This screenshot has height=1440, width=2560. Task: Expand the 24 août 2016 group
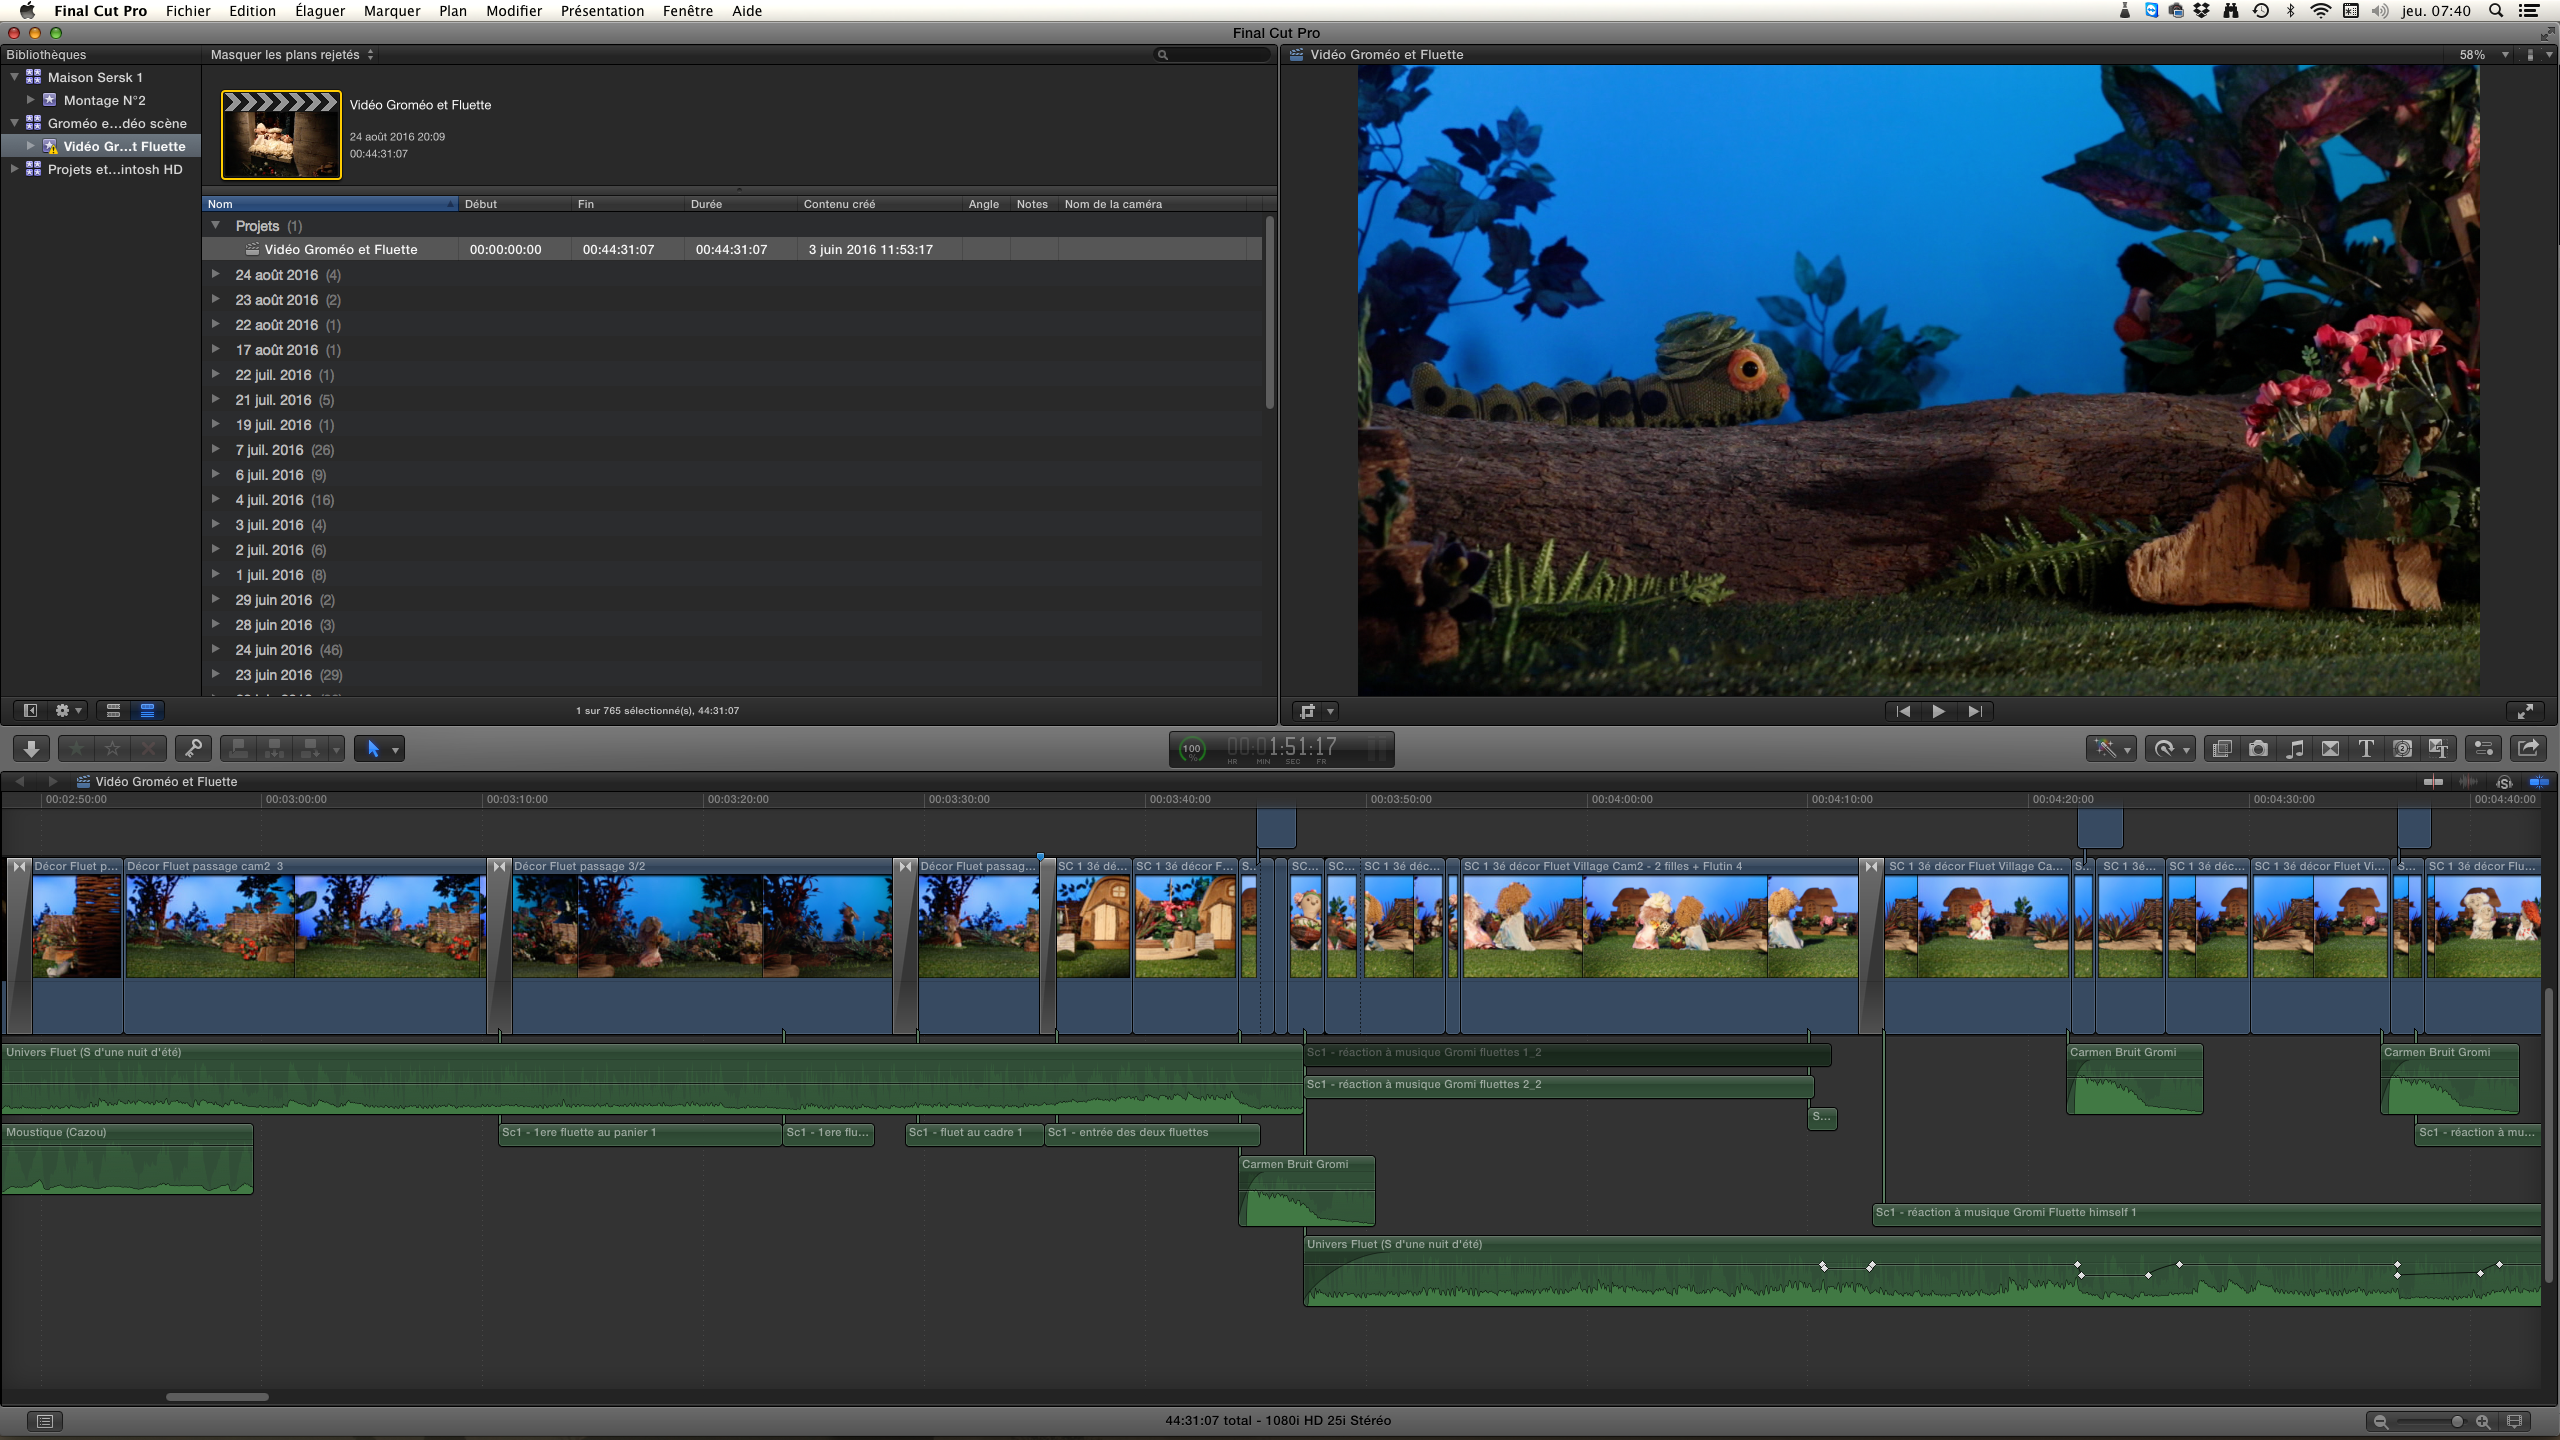click(x=215, y=274)
